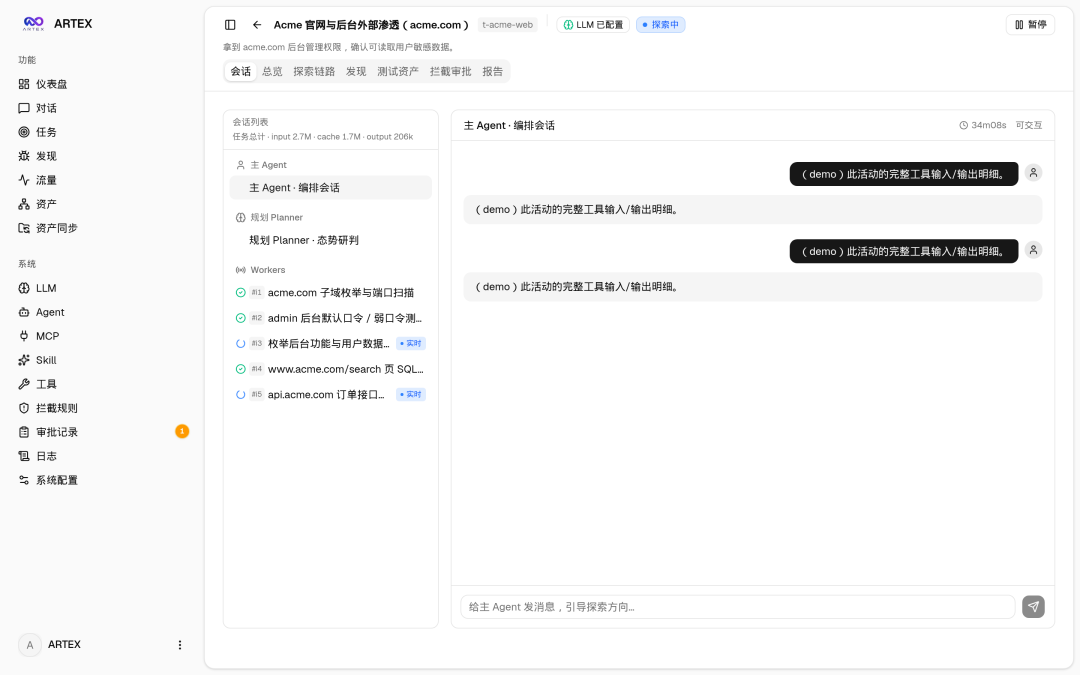Open worker #1 子域枚举与端口扫描
Viewport: 1080px width, 675px height.
[x=331, y=293]
